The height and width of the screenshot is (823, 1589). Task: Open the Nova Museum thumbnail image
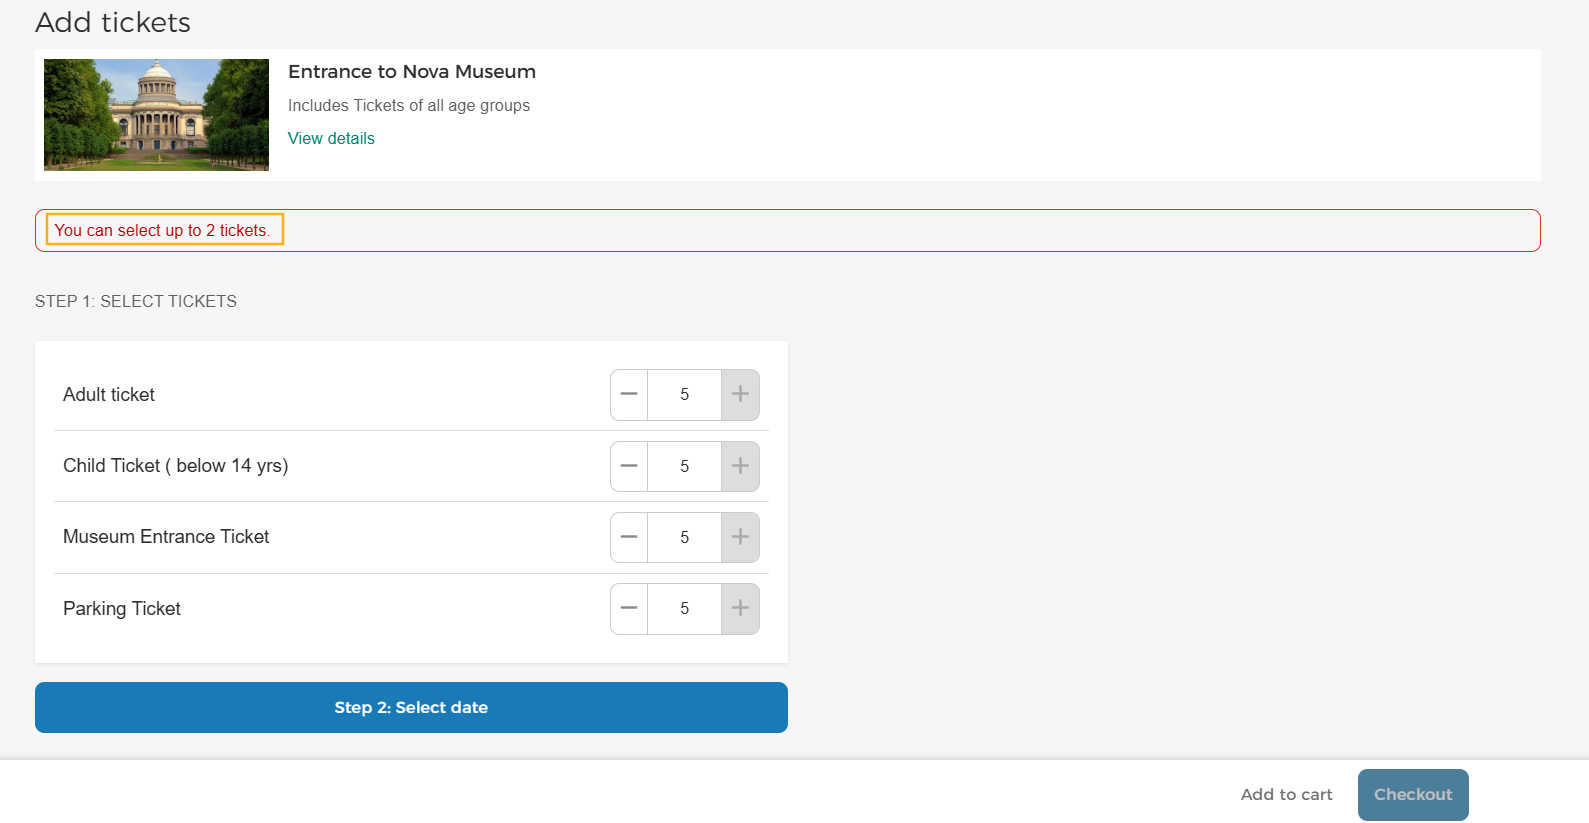click(x=156, y=114)
